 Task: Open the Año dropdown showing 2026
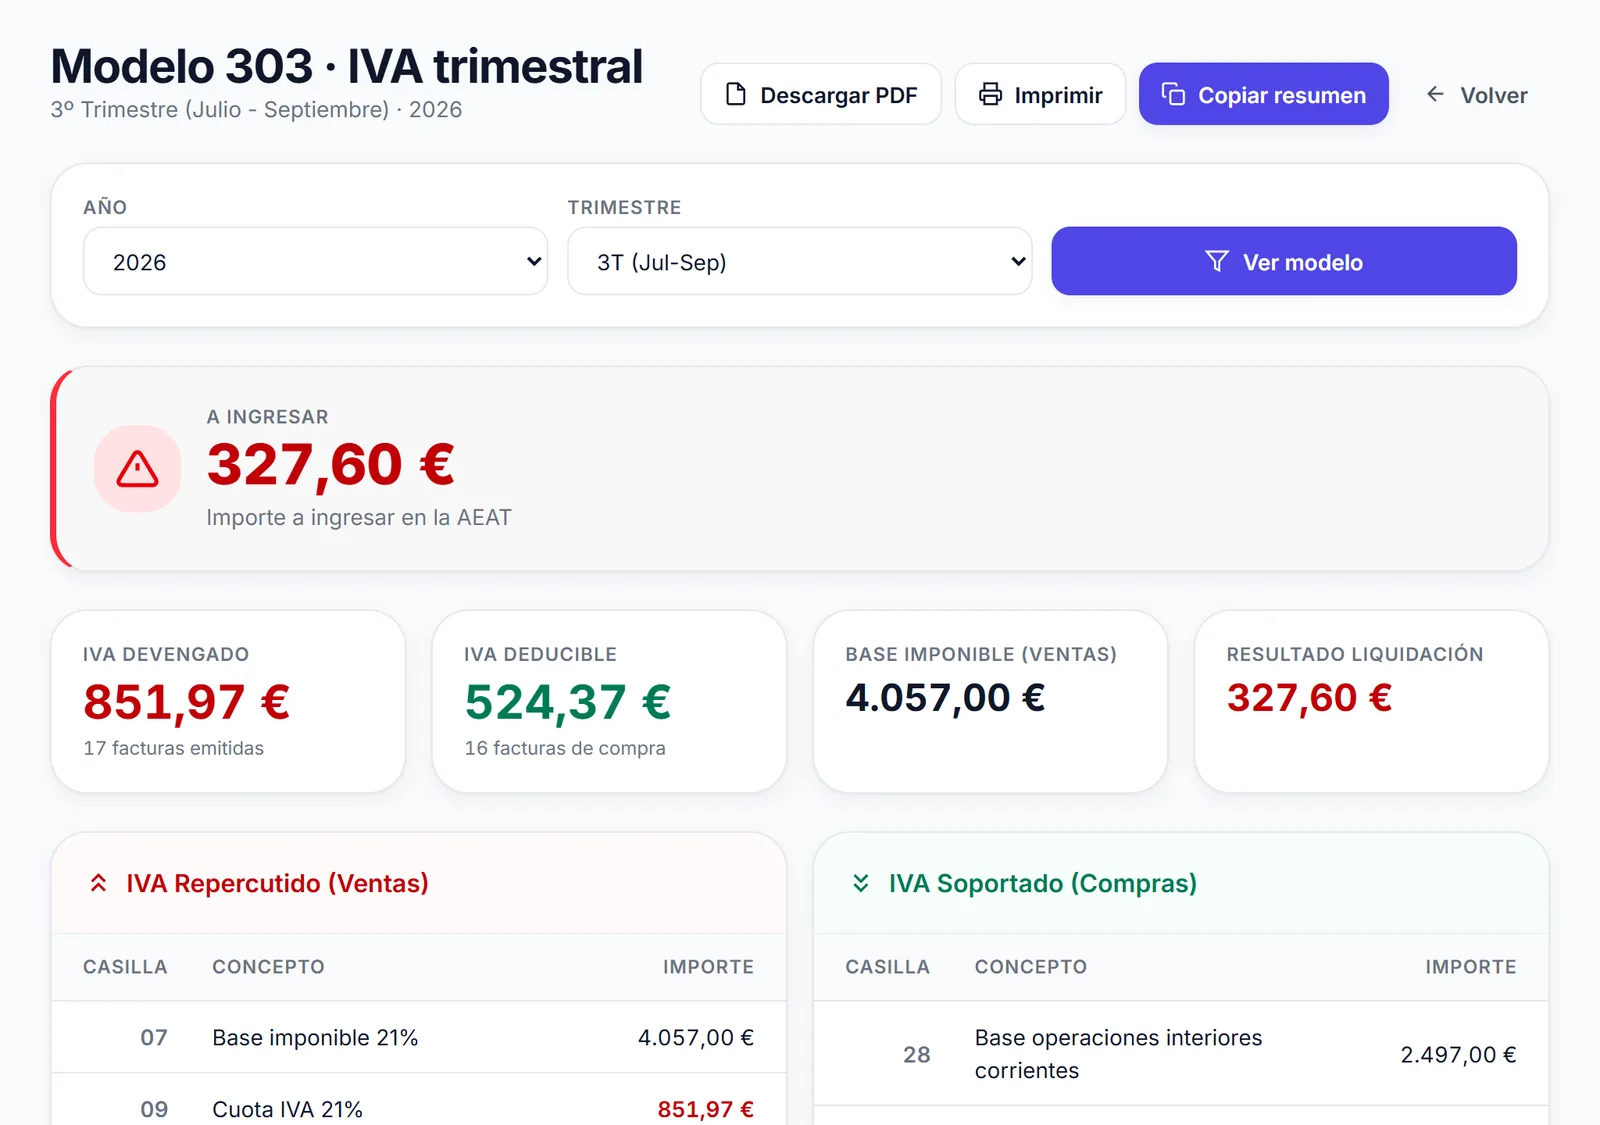coord(315,261)
